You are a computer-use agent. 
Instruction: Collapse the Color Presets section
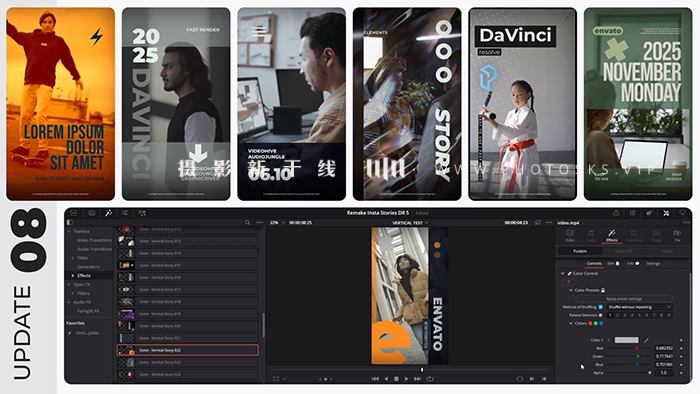571,290
